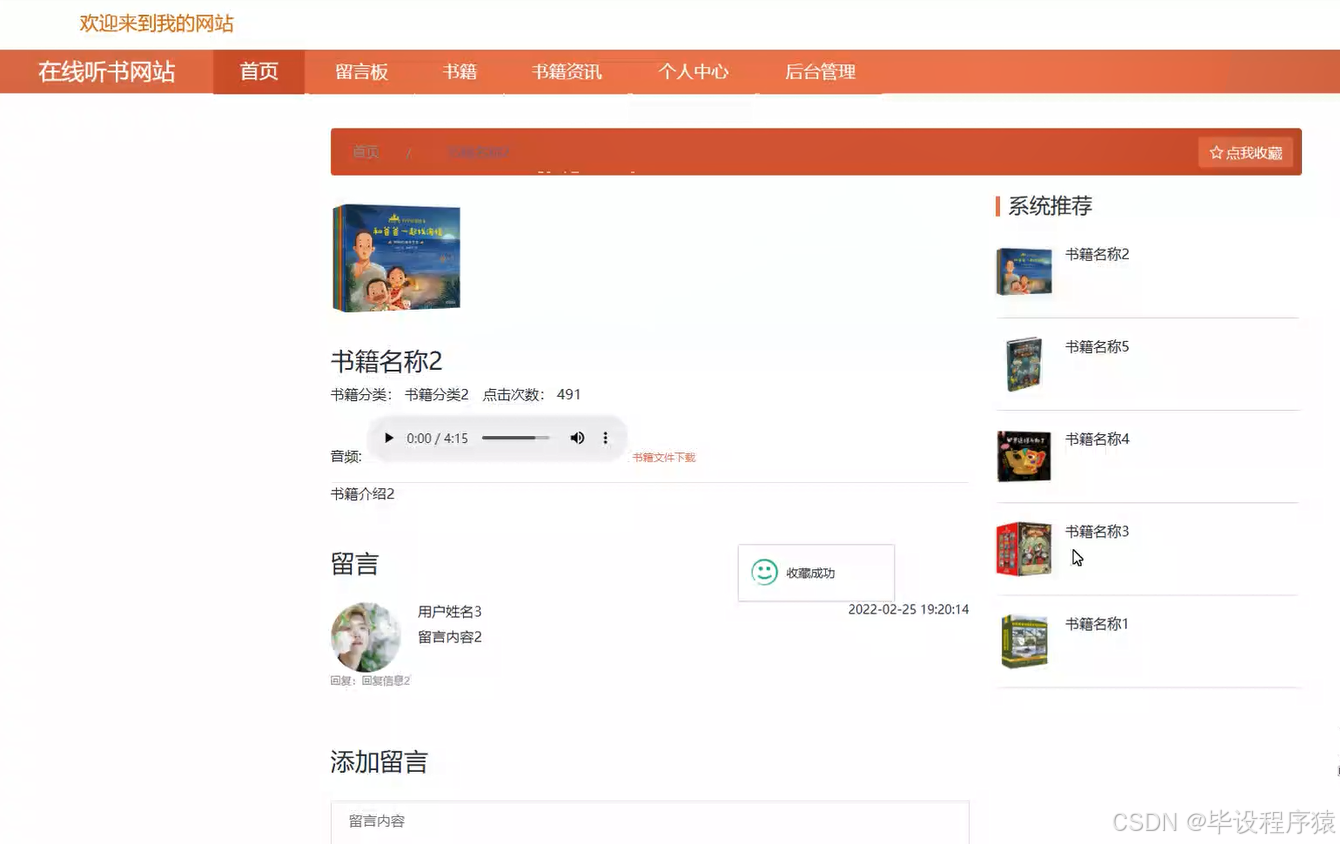Open the main book cover image

pos(396,258)
